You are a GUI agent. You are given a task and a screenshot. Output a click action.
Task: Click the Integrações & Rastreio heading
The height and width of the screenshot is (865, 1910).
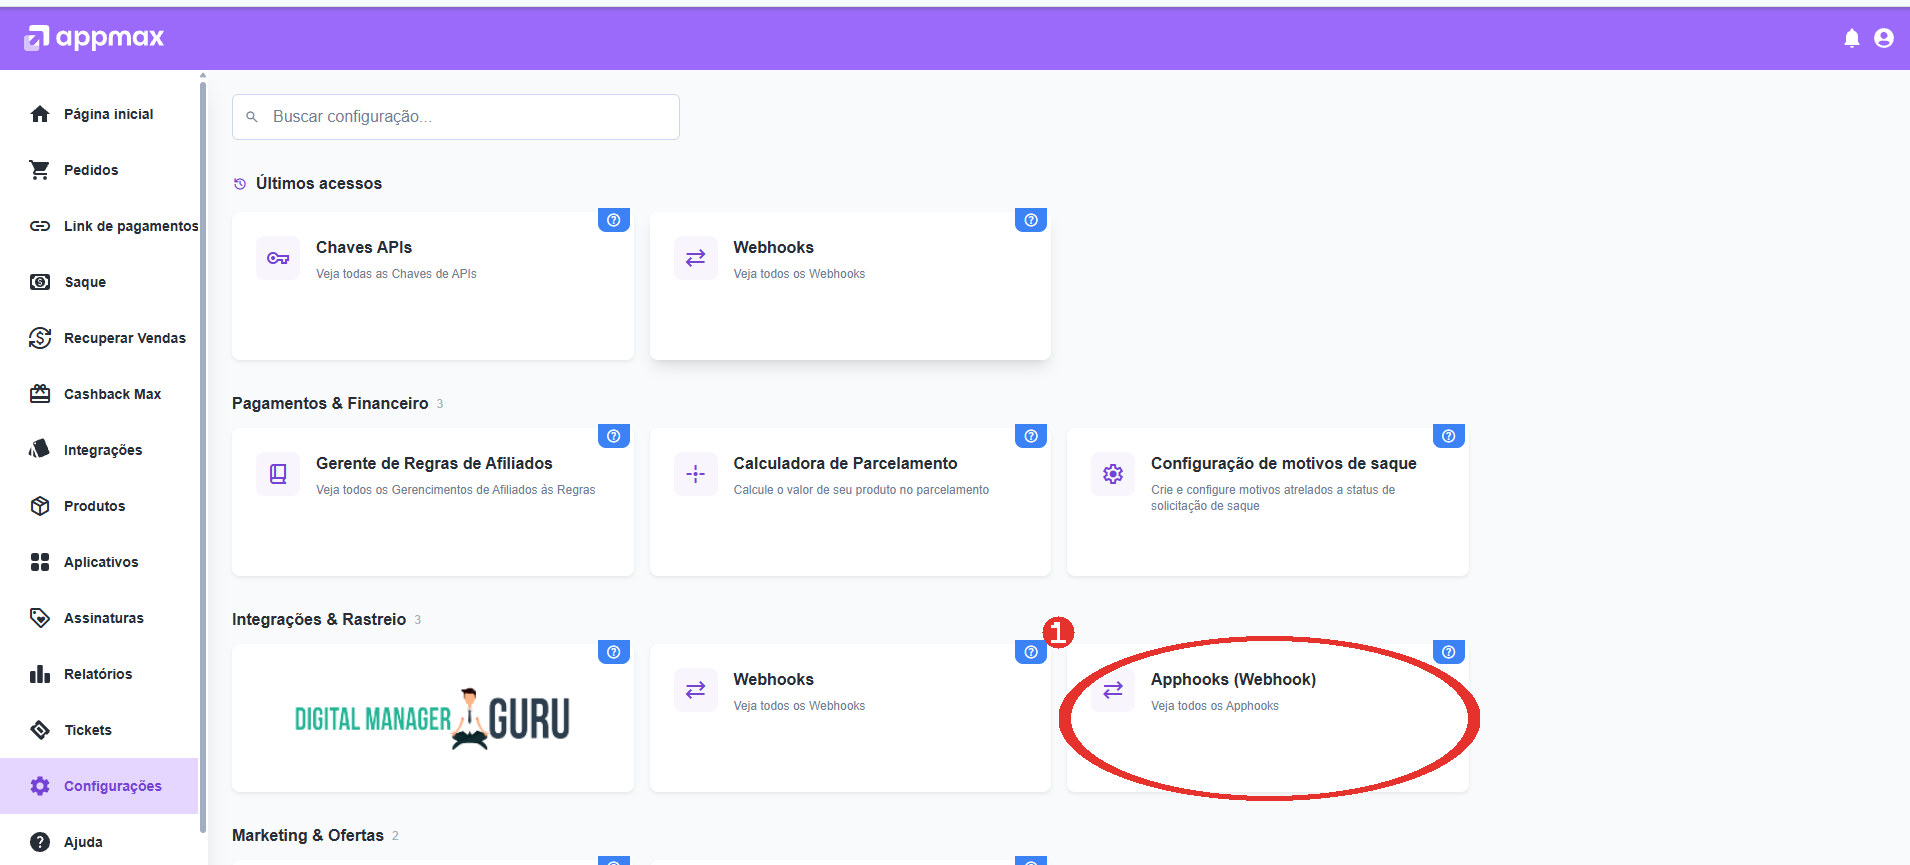tap(319, 620)
